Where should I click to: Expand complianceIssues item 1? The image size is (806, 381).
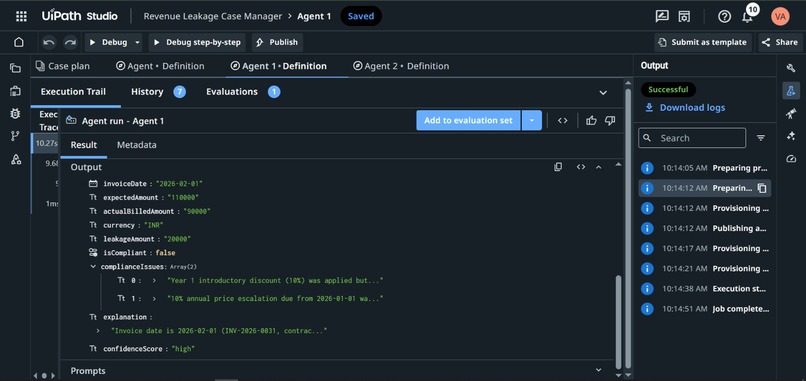click(154, 299)
